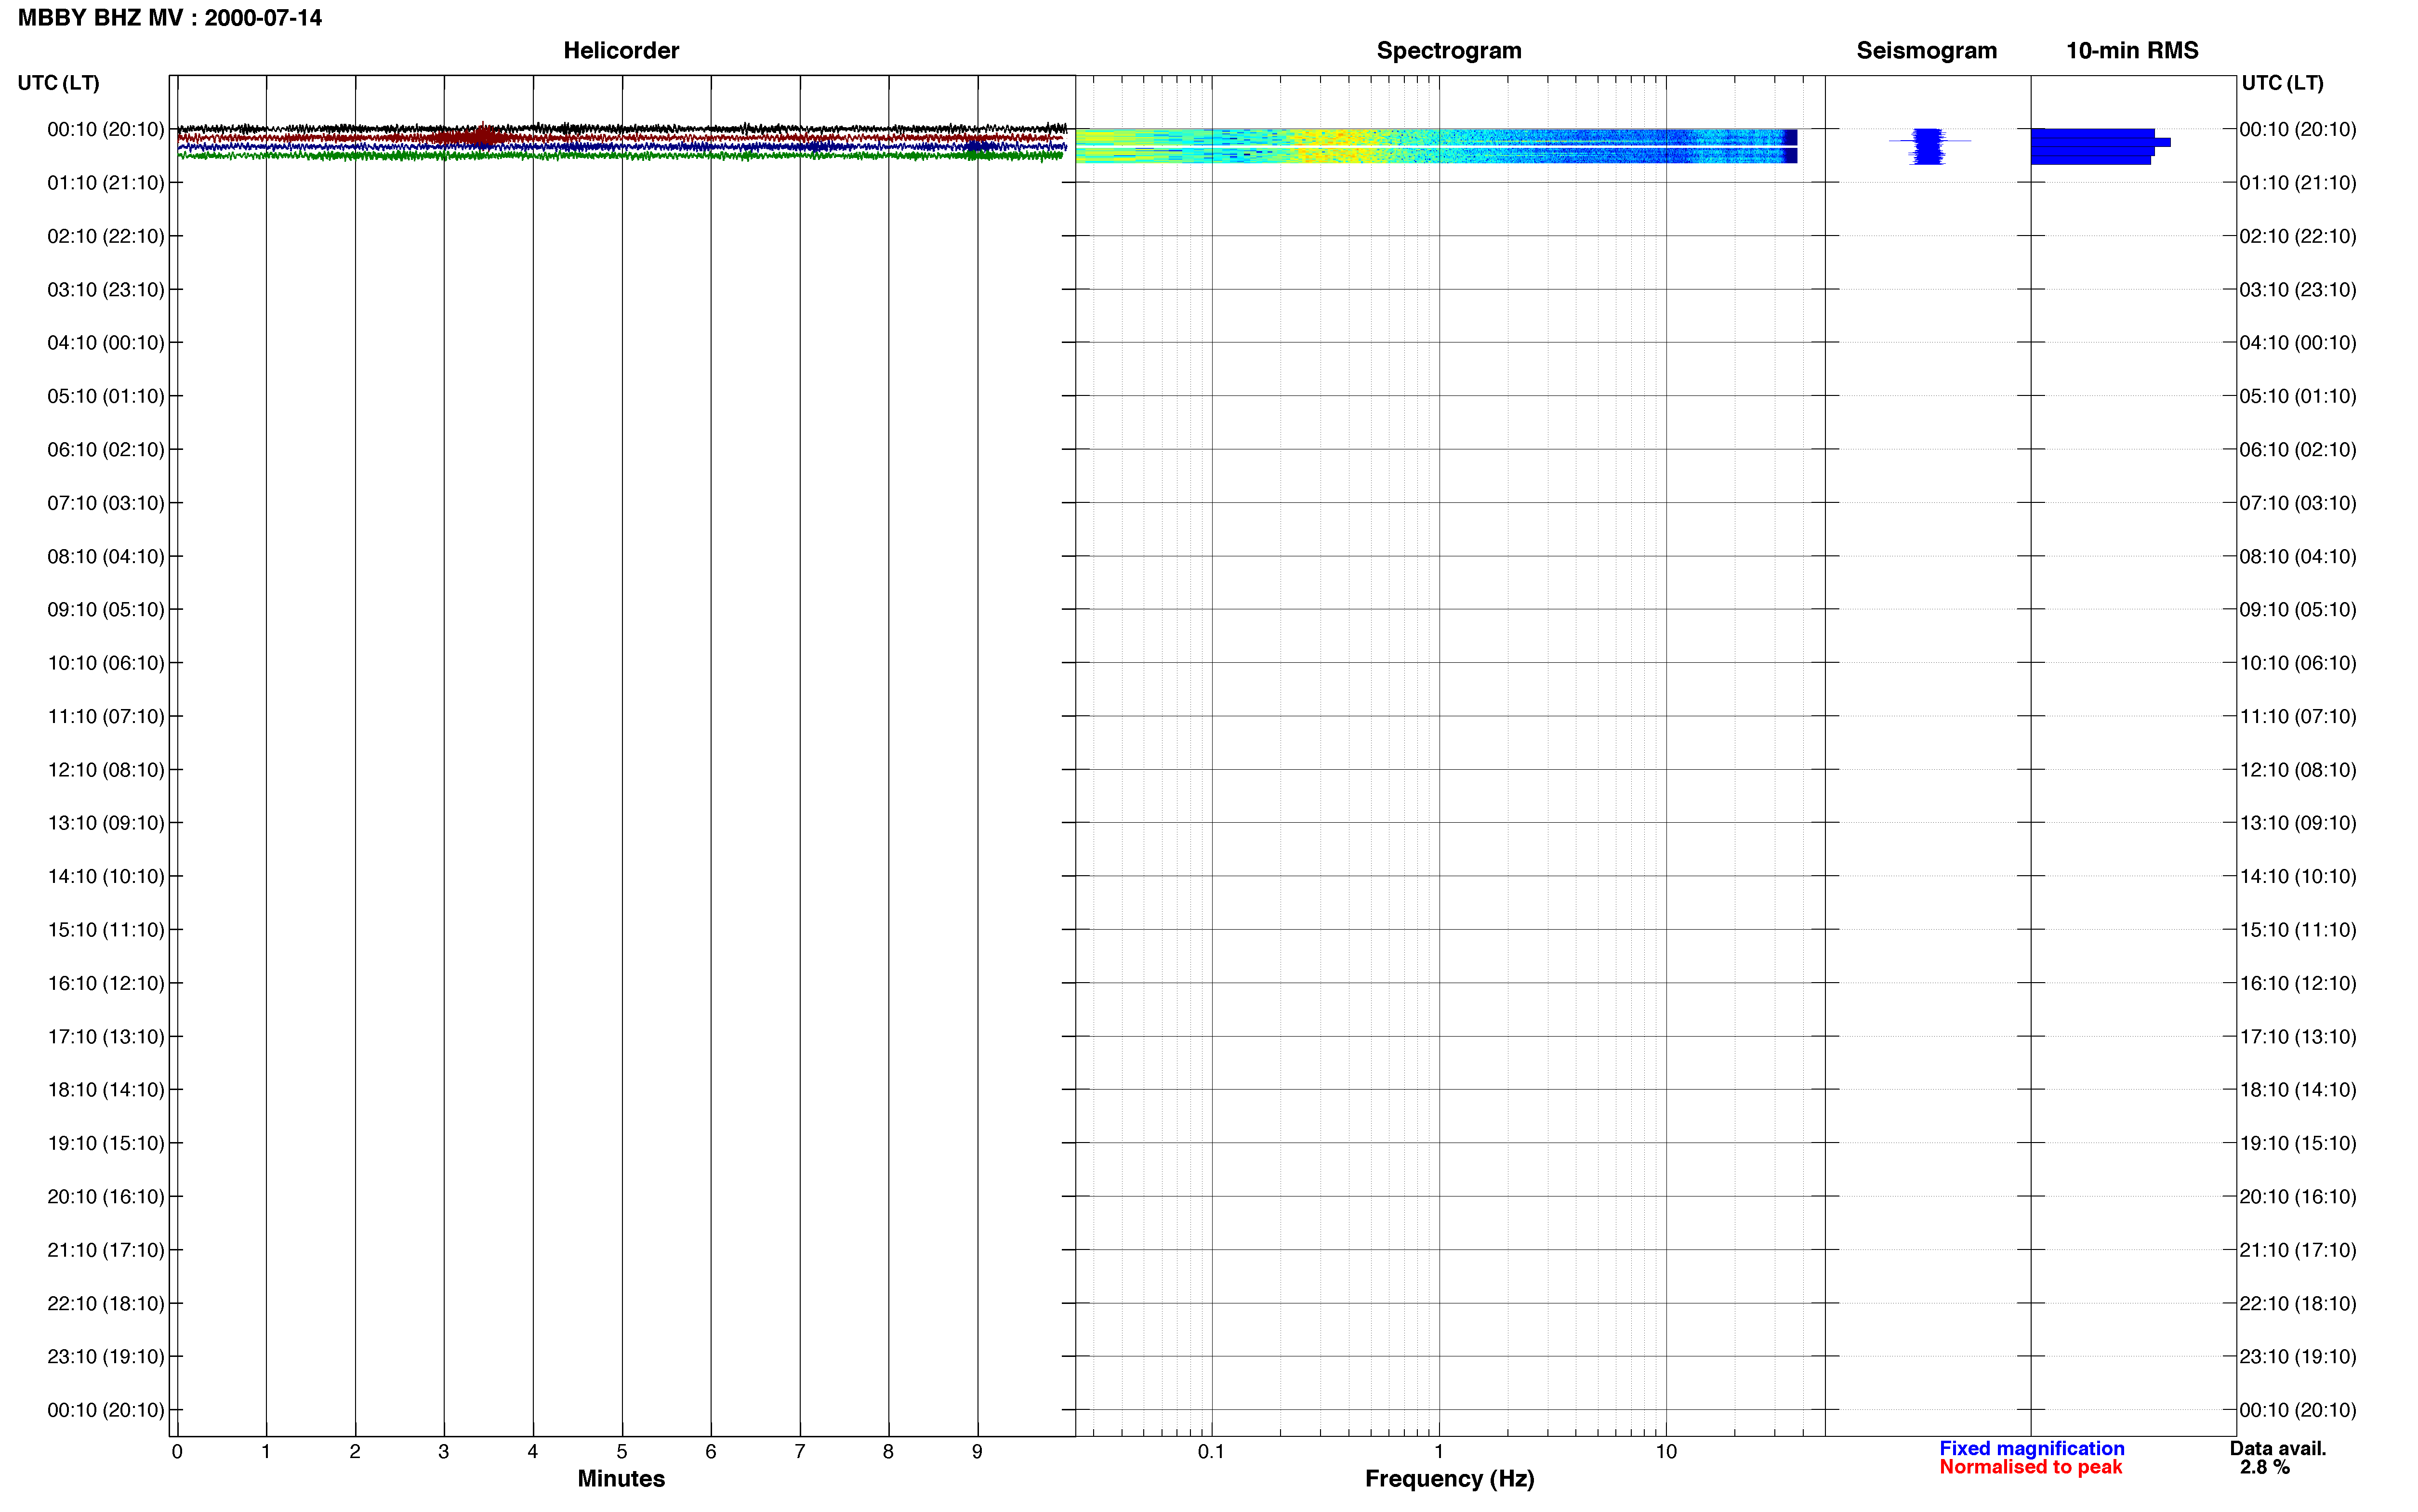Click the right axis label '22:10 (18:10)'

(2298, 1304)
